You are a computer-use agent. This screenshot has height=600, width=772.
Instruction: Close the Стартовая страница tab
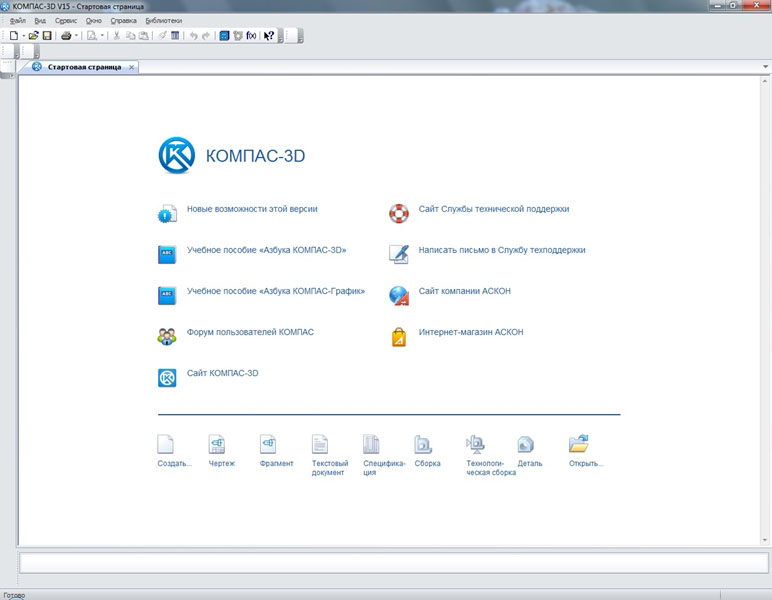click(x=131, y=67)
